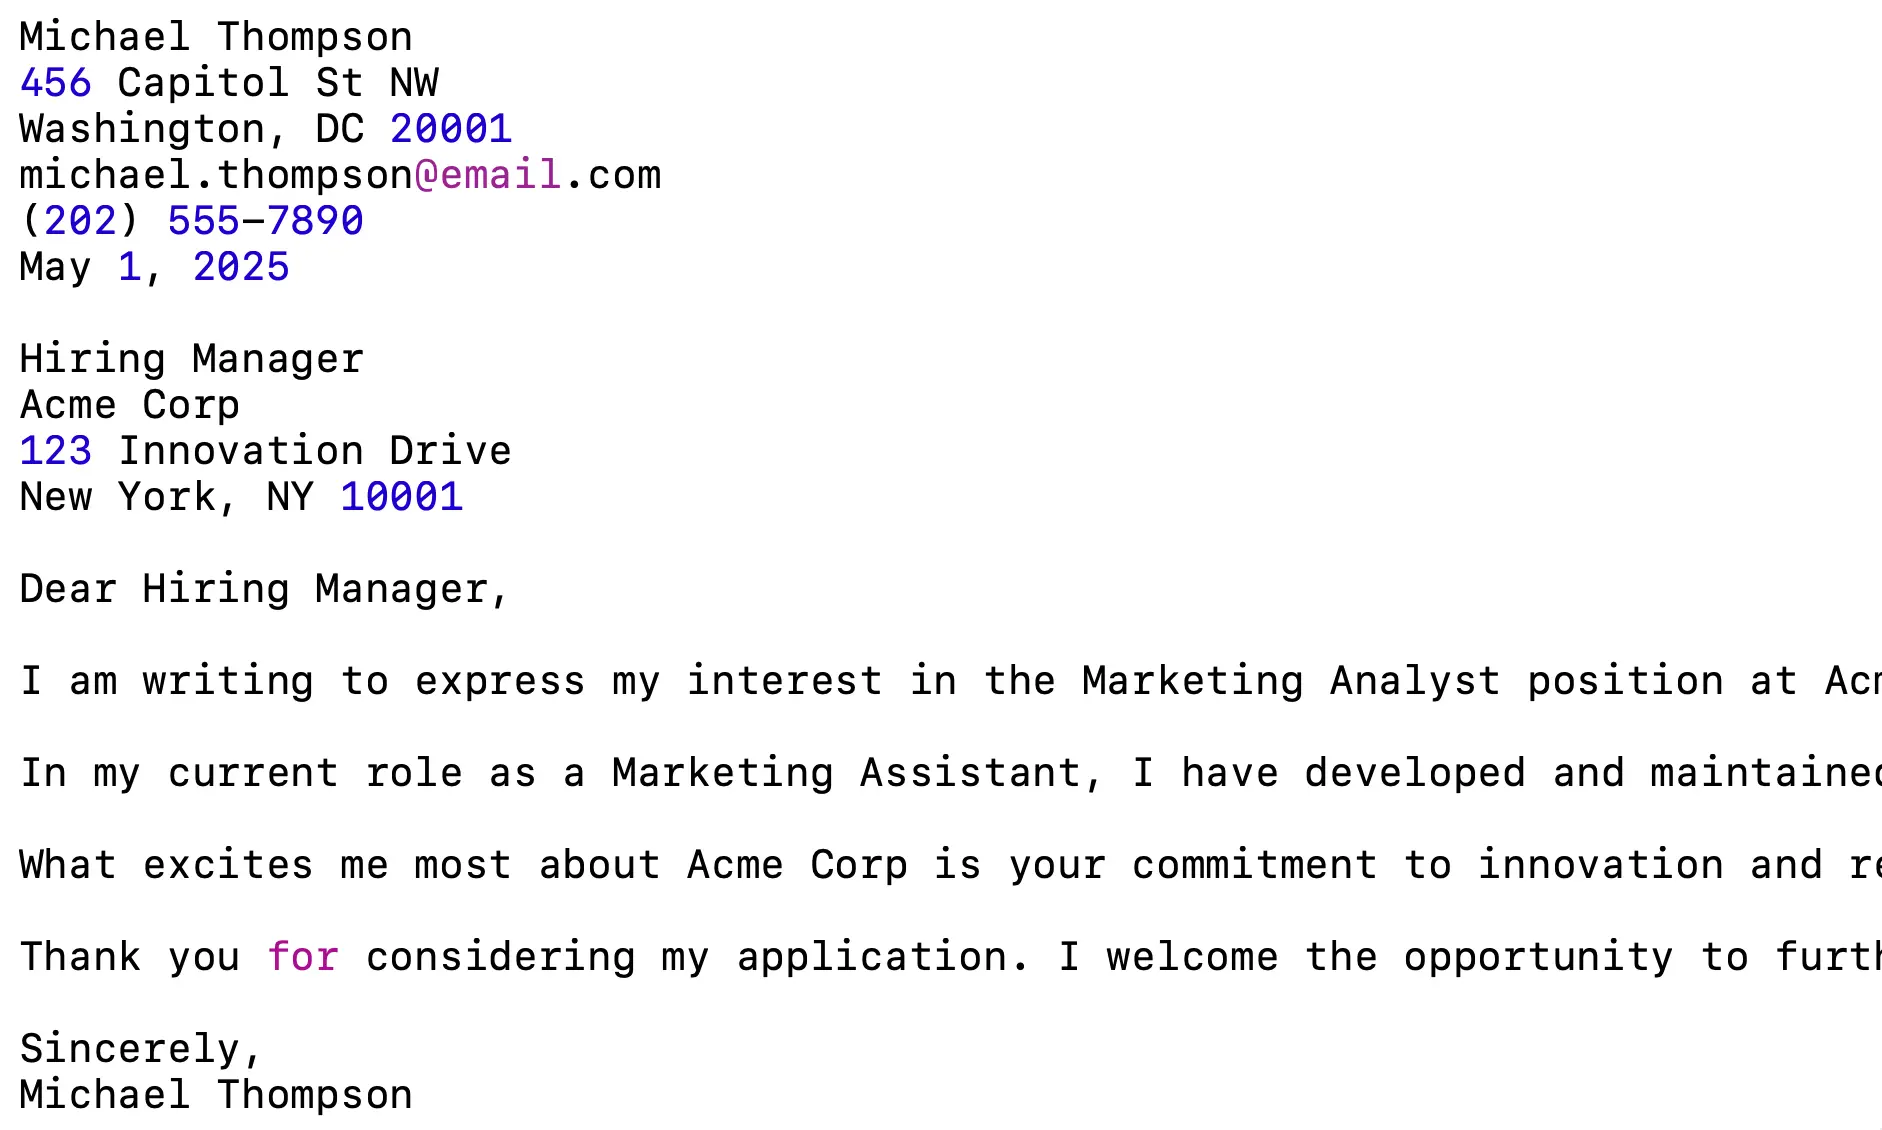Click the email address michael.thompson@email.com
This screenshot has height=1130, width=1882.
340,175
